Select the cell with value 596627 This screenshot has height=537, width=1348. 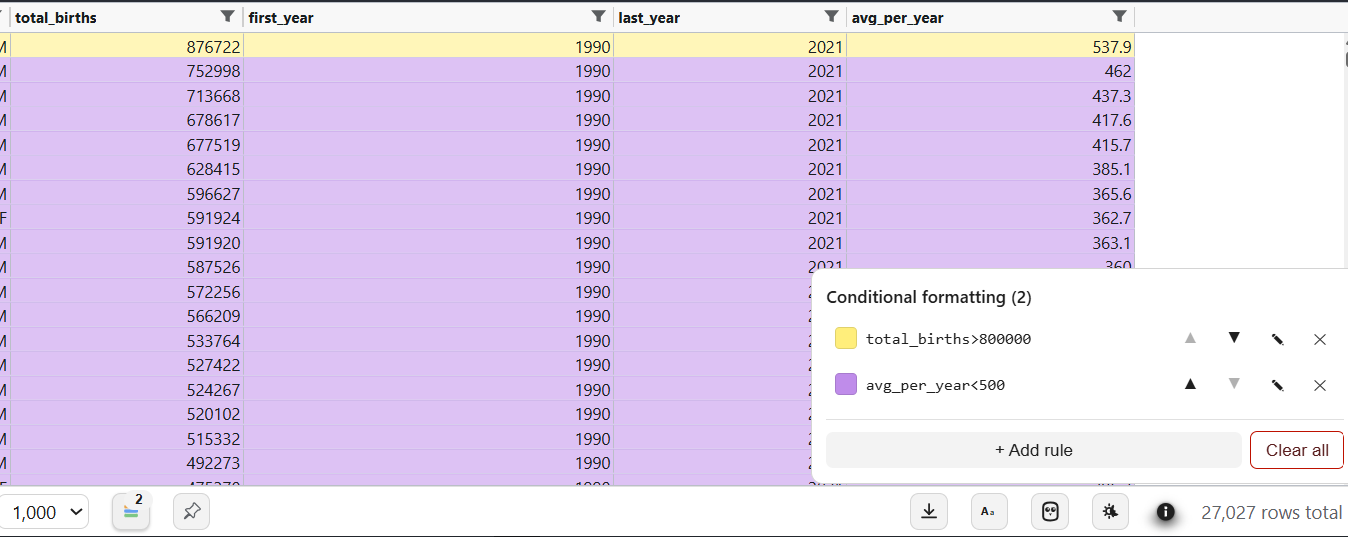pos(127,194)
